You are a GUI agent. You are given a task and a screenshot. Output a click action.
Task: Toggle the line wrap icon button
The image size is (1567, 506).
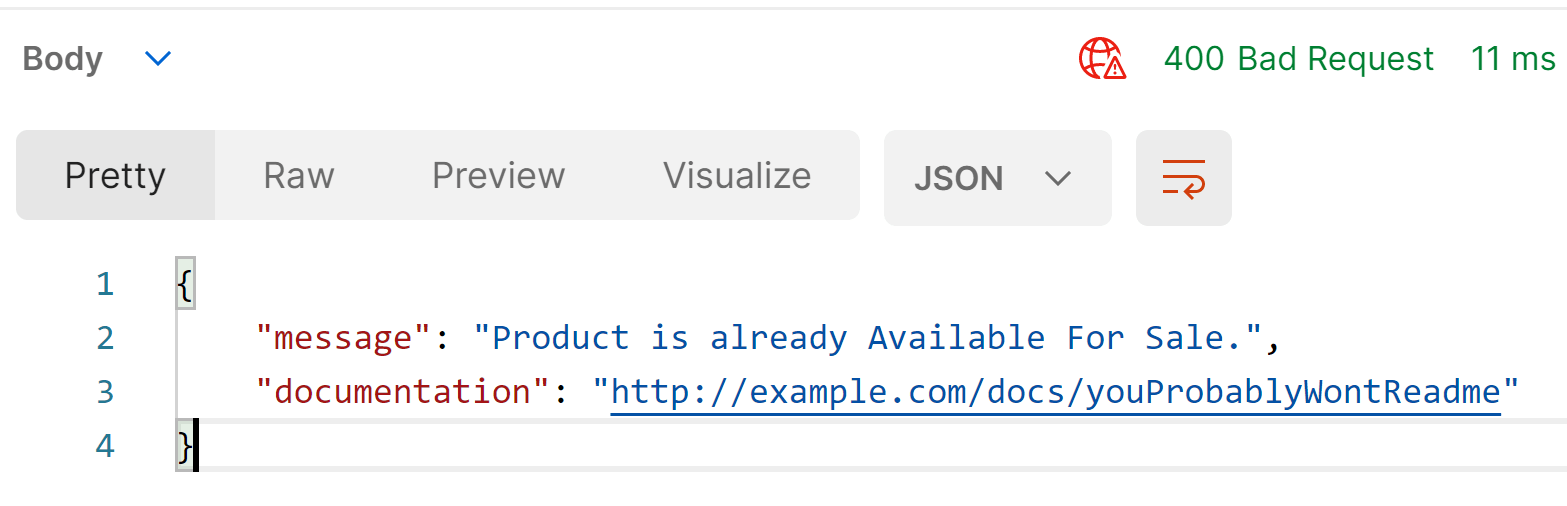(1183, 178)
